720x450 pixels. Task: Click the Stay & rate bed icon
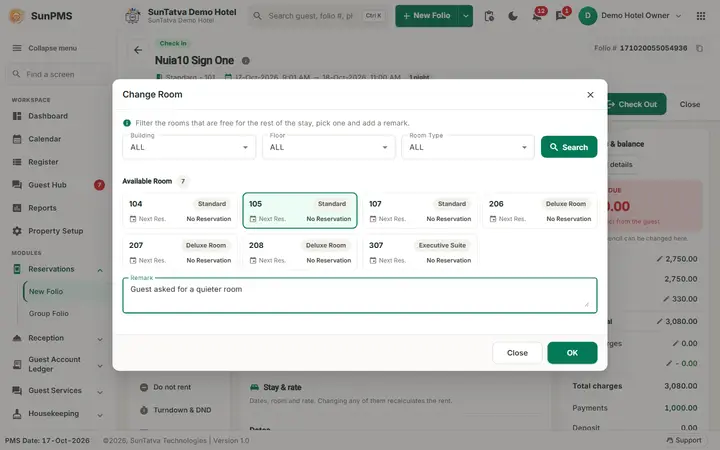point(254,387)
